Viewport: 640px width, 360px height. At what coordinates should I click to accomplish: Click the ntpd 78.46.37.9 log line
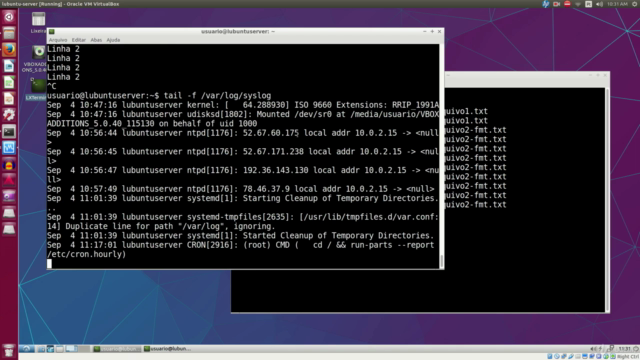point(240,189)
